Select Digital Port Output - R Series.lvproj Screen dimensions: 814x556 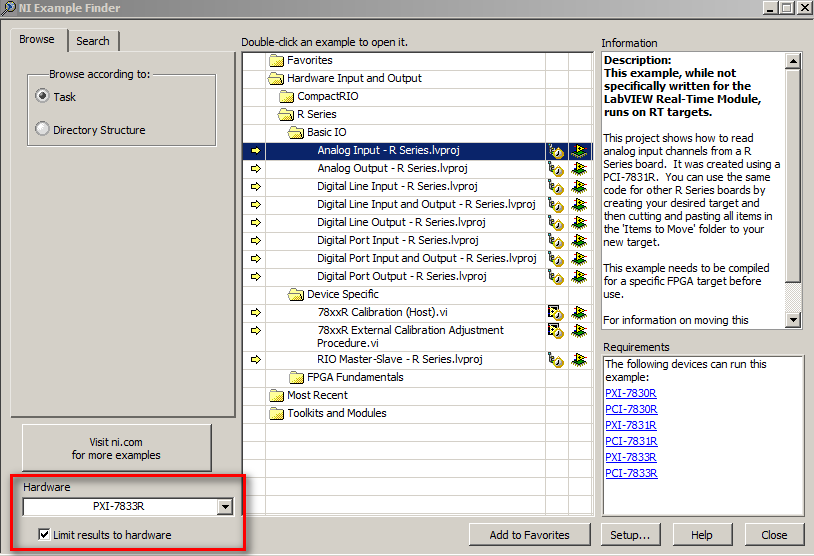pyautogui.click(x=401, y=276)
